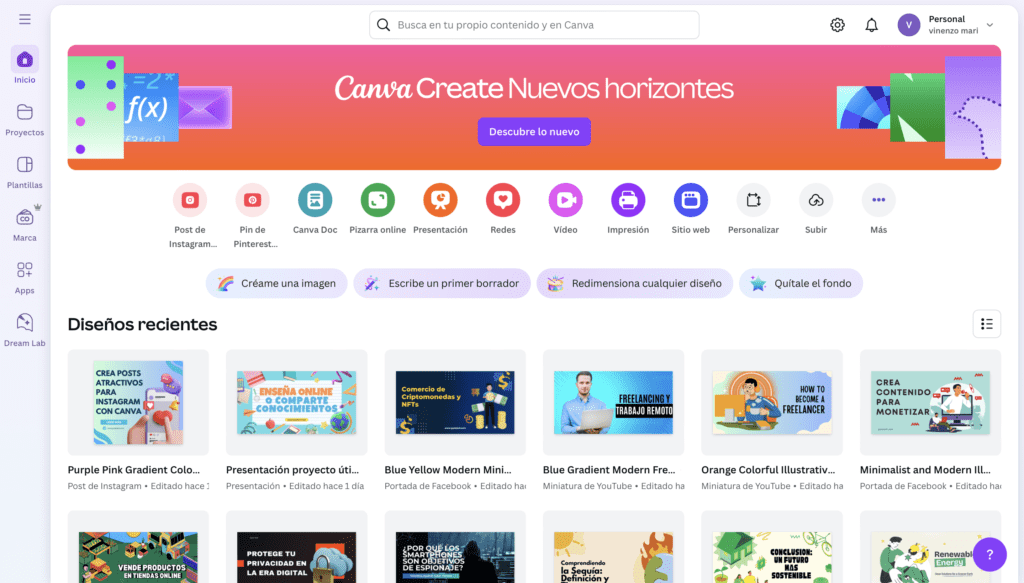Choose the Impresión print icon

click(x=628, y=200)
